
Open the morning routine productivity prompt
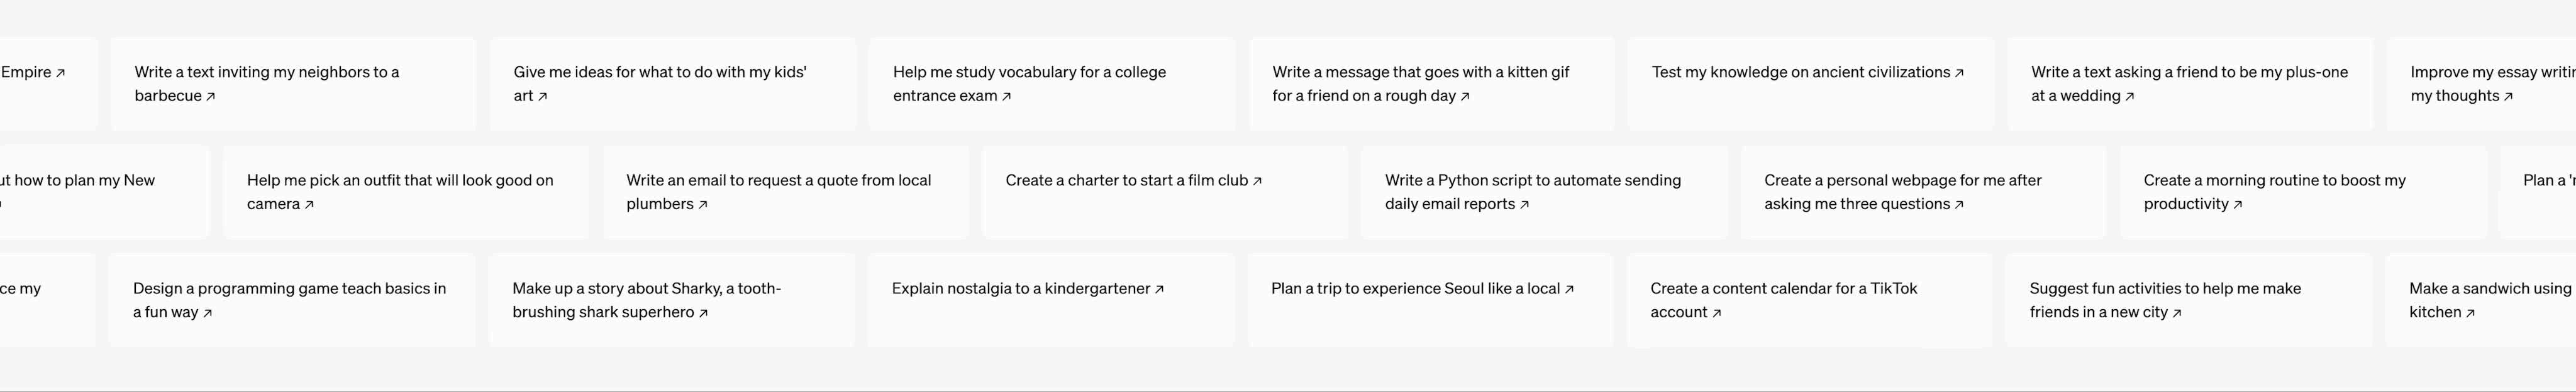pos(2303,192)
